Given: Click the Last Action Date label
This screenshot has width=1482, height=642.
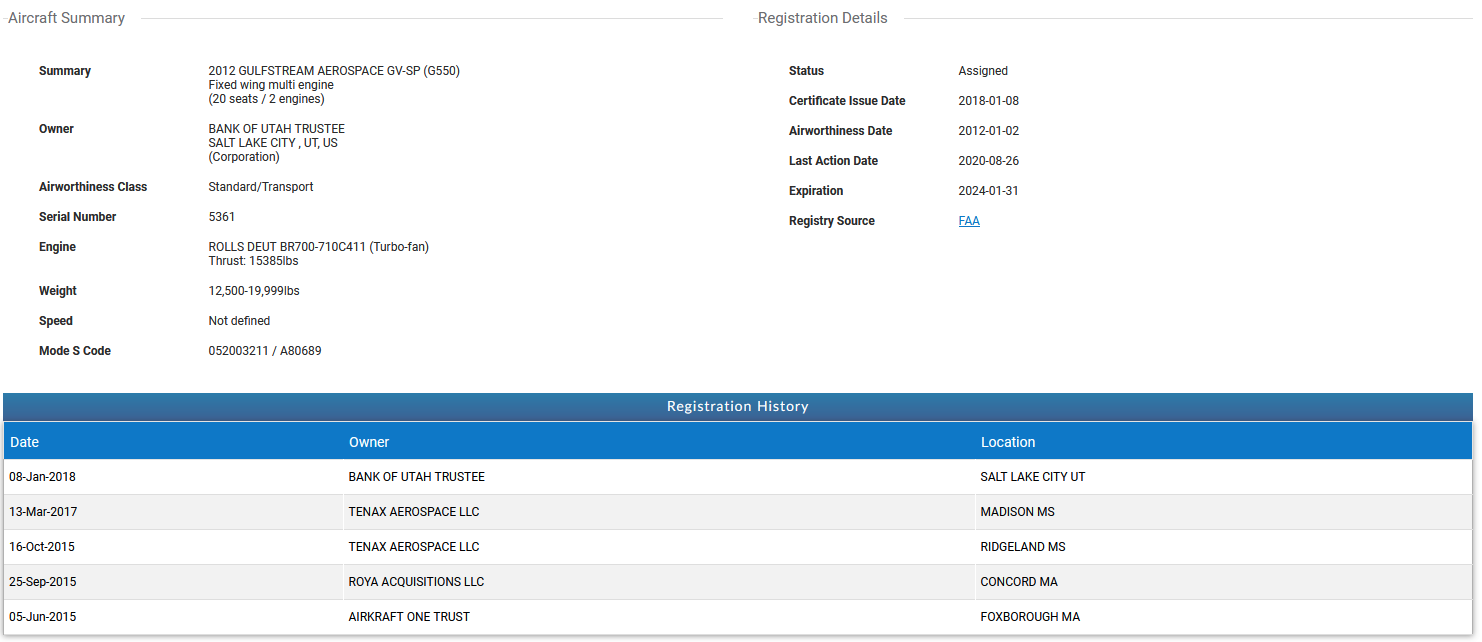Looking at the screenshot, I should pos(834,161).
